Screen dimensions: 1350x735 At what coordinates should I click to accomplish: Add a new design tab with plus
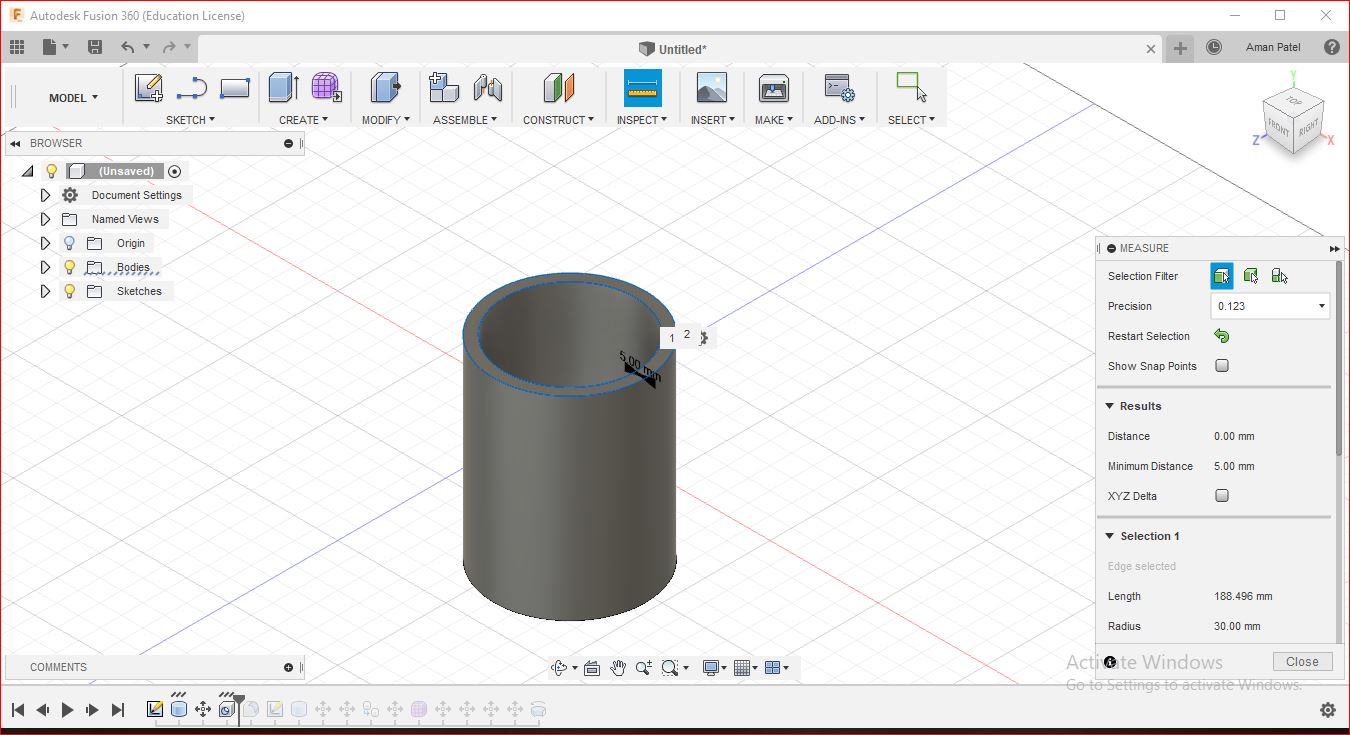tap(1180, 48)
